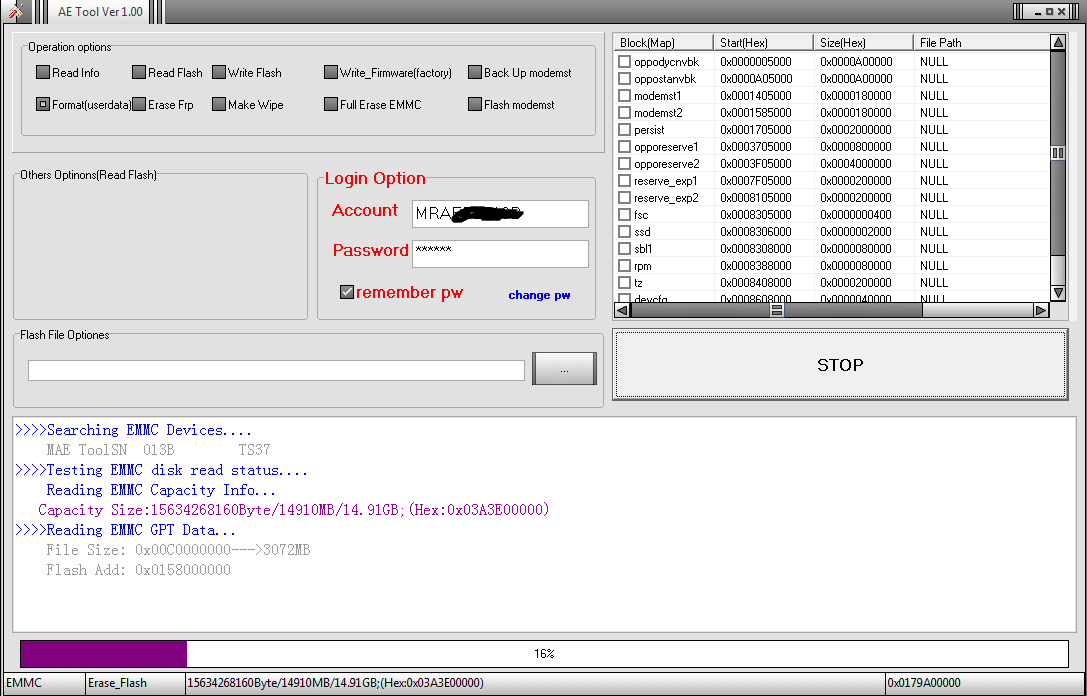Viewport: 1087px width, 696px height.
Task: Select the tz partition checkbox
Action: 624,282
